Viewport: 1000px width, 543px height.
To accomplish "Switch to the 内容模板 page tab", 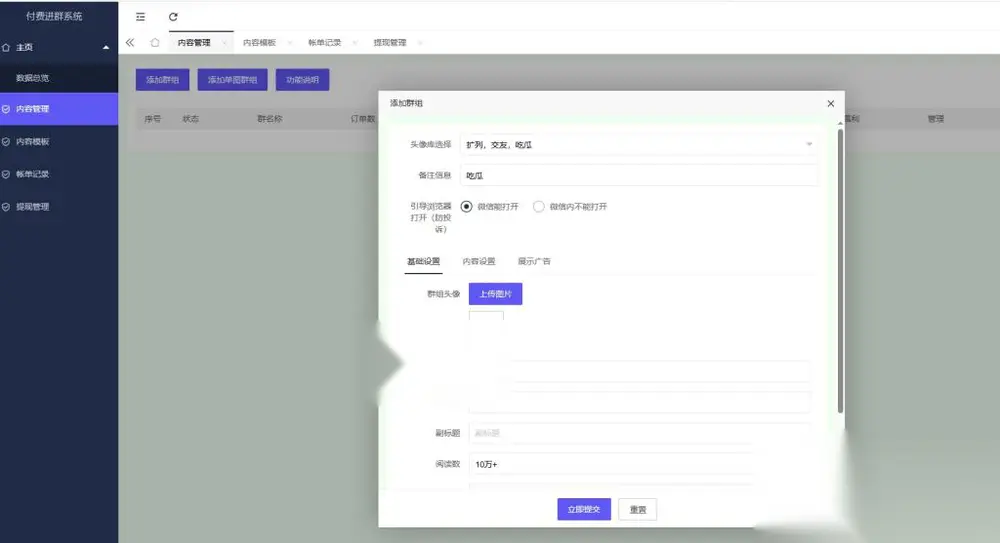I will click(x=259, y=43).
